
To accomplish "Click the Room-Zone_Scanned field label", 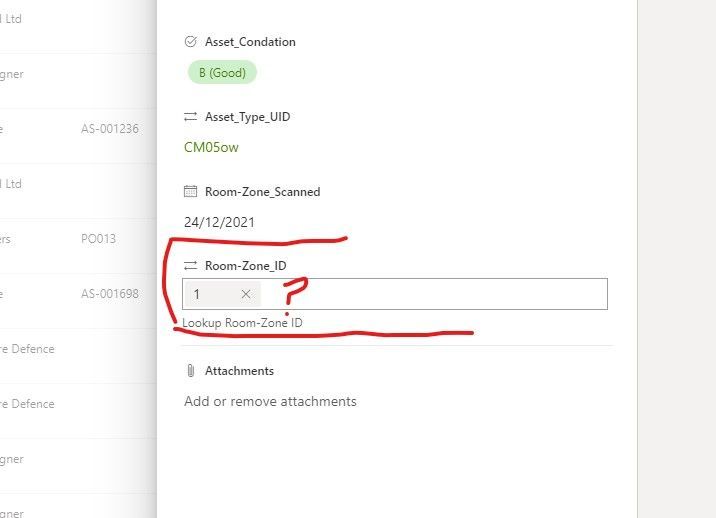I will (262, 191).
